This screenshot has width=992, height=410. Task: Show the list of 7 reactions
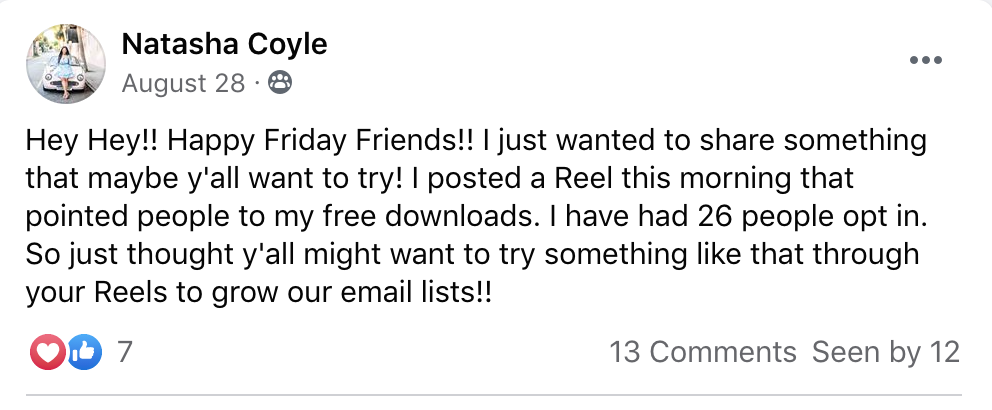click(x=125, y=352)
